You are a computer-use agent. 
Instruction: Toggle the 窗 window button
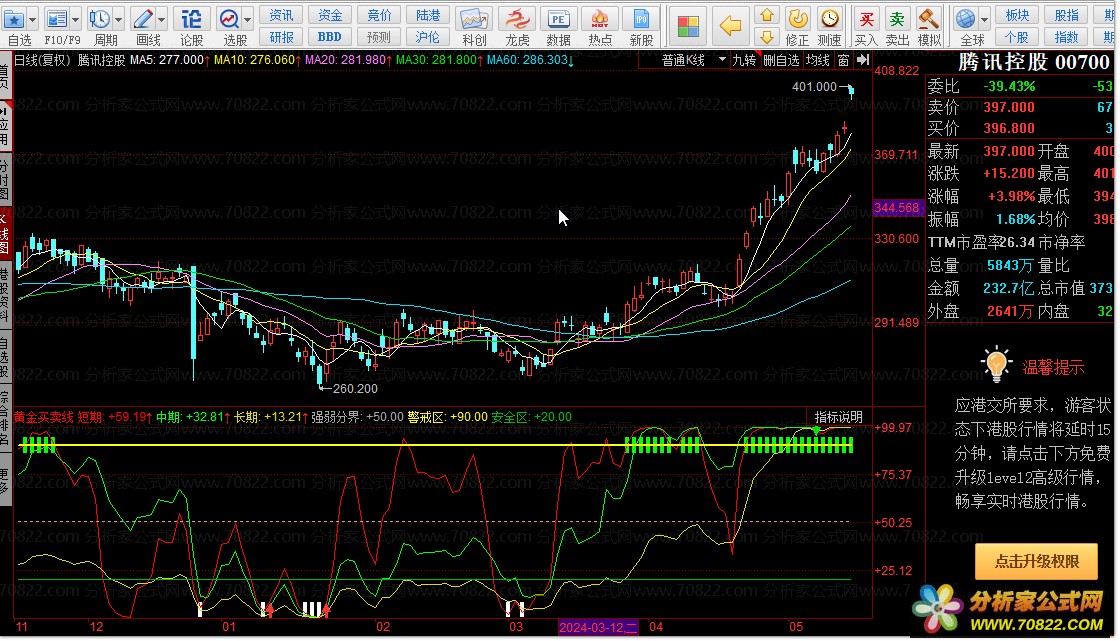coord(843,60)
